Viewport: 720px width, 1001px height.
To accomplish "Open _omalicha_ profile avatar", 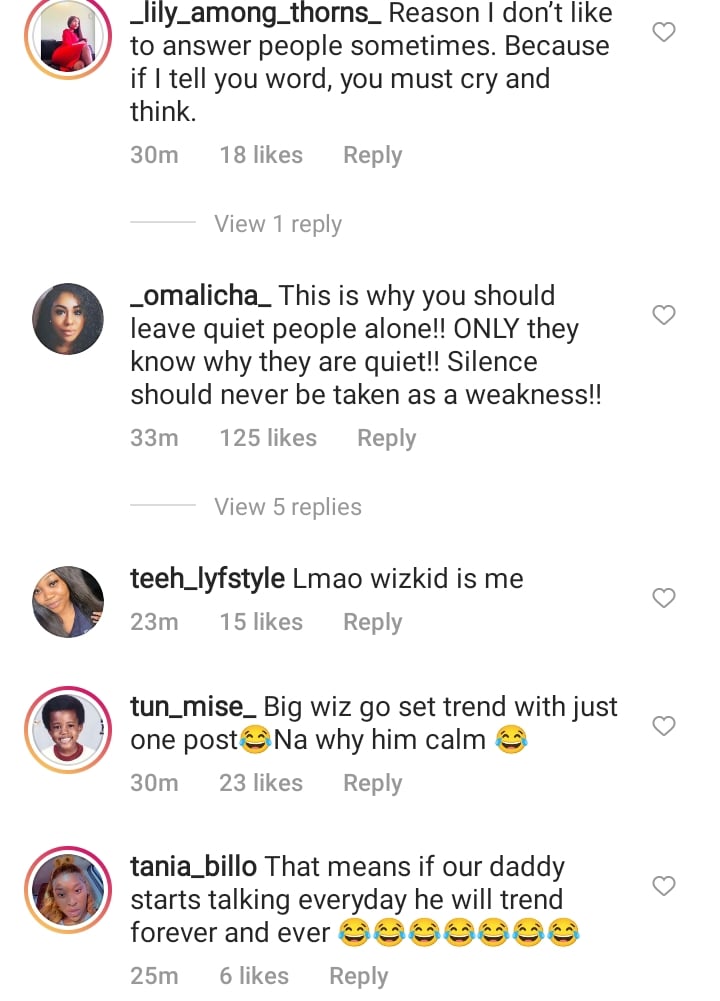I will coord(68,318).
